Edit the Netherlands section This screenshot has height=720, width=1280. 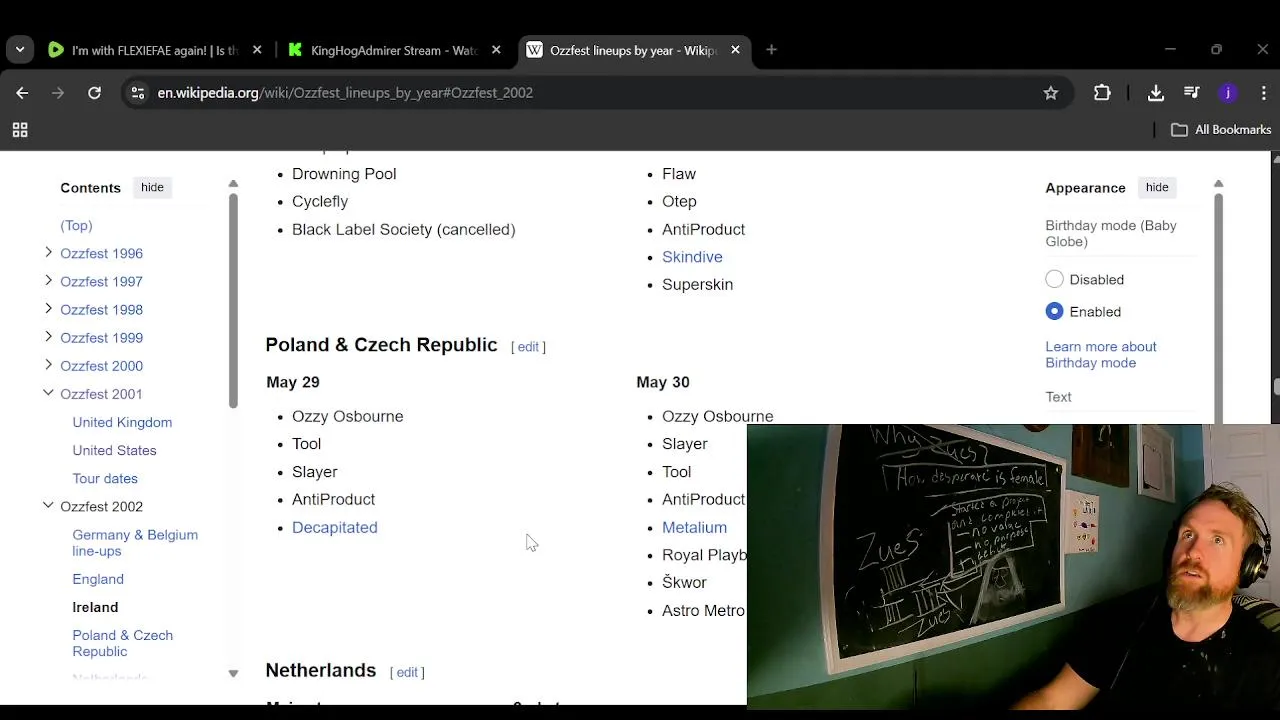(407, 672)
